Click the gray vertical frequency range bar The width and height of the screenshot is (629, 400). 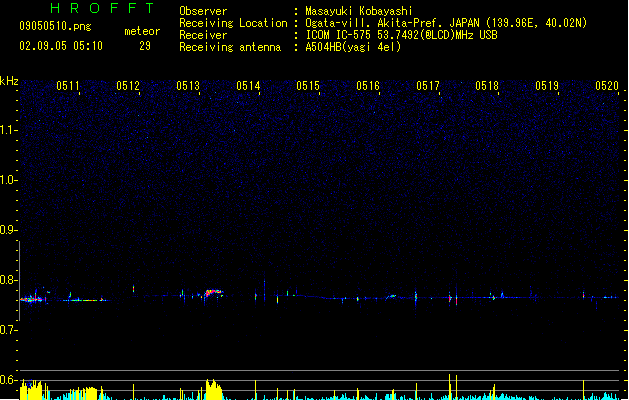pyautogui.click(x=19, y=281)
